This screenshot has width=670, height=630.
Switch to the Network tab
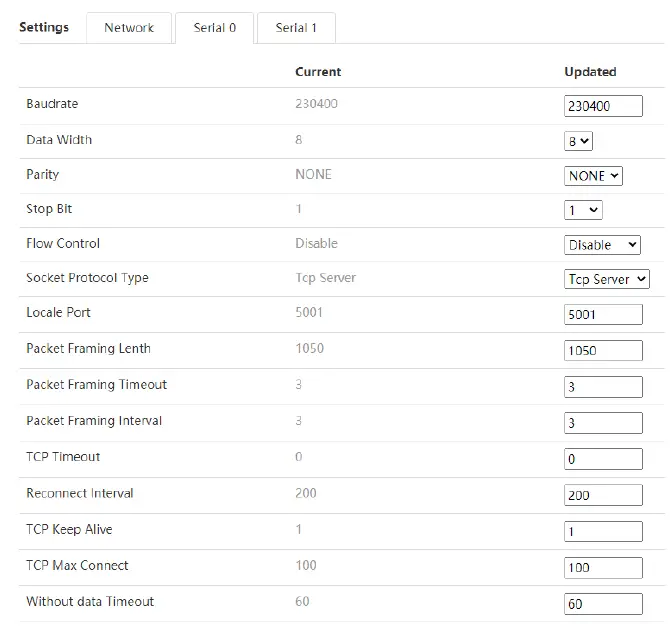click(129, 28)
